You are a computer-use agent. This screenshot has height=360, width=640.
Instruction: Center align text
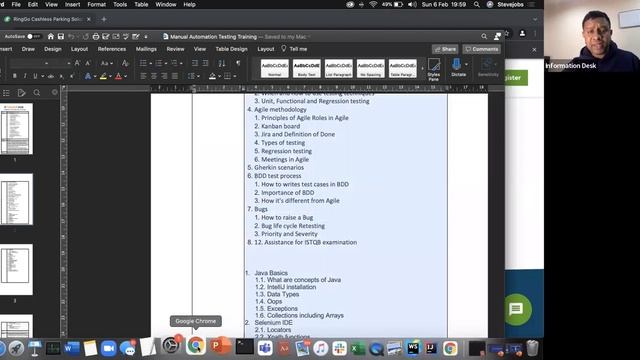click(154, 76)
